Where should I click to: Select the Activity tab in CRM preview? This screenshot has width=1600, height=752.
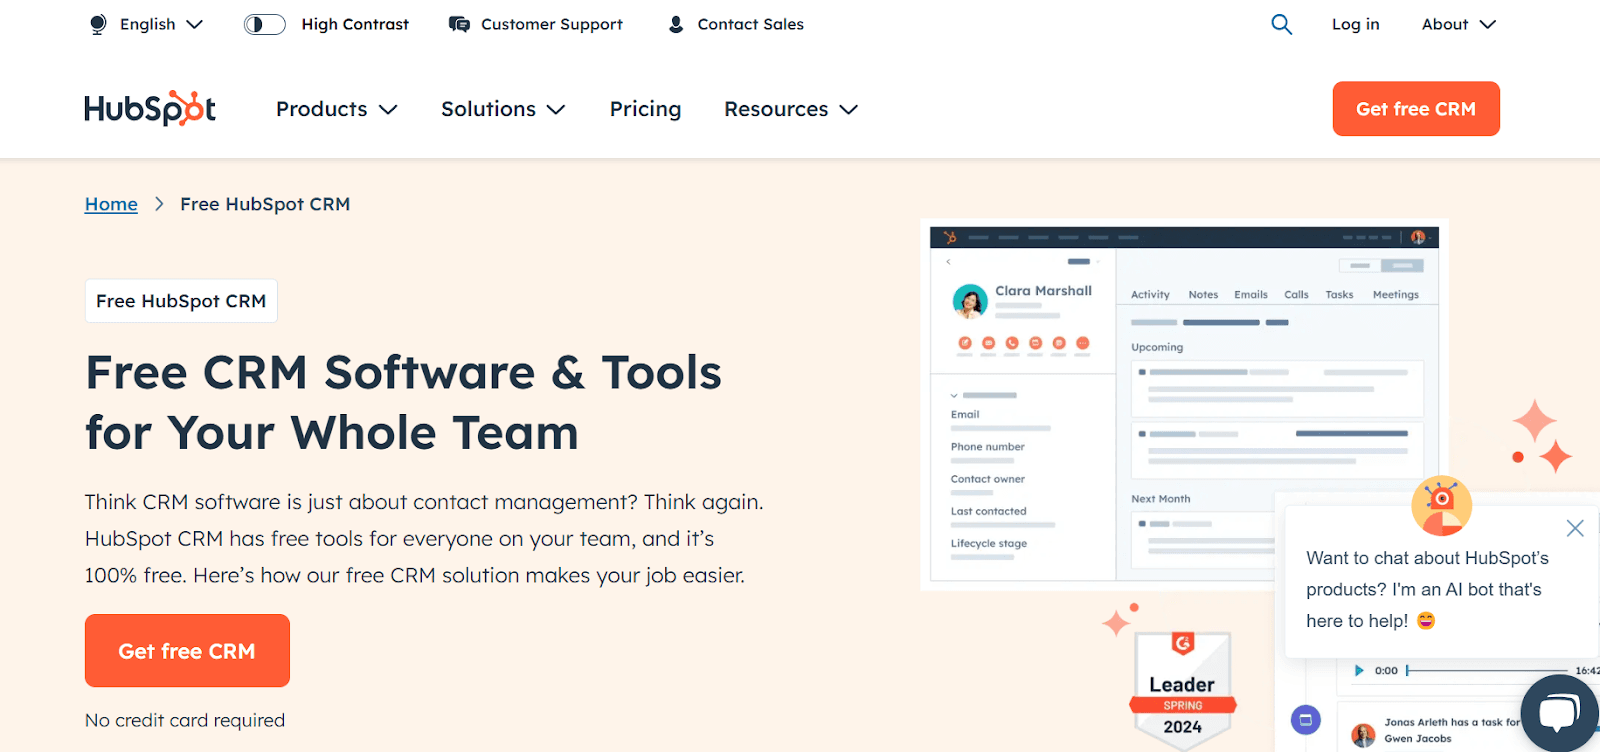[x=1150, y=295]
